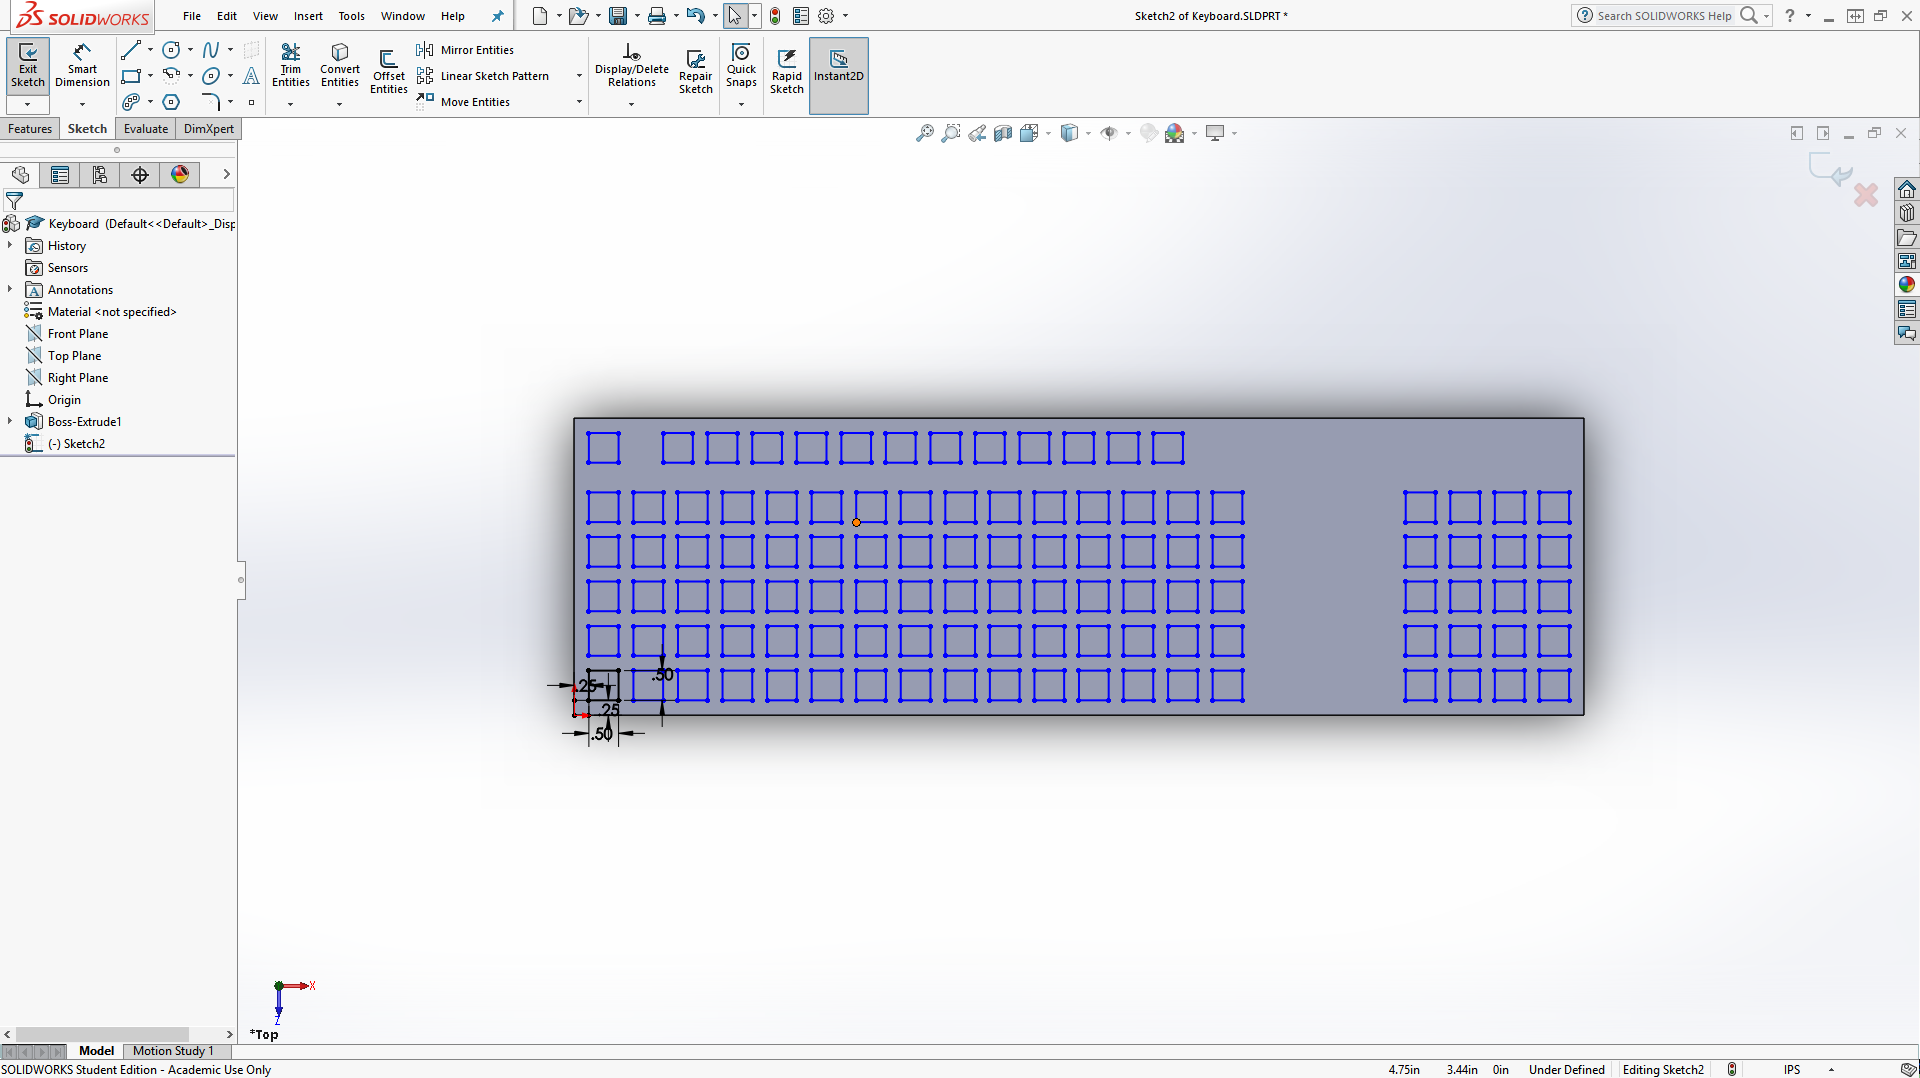Open the Insert menu

click(x=308, y=16)
